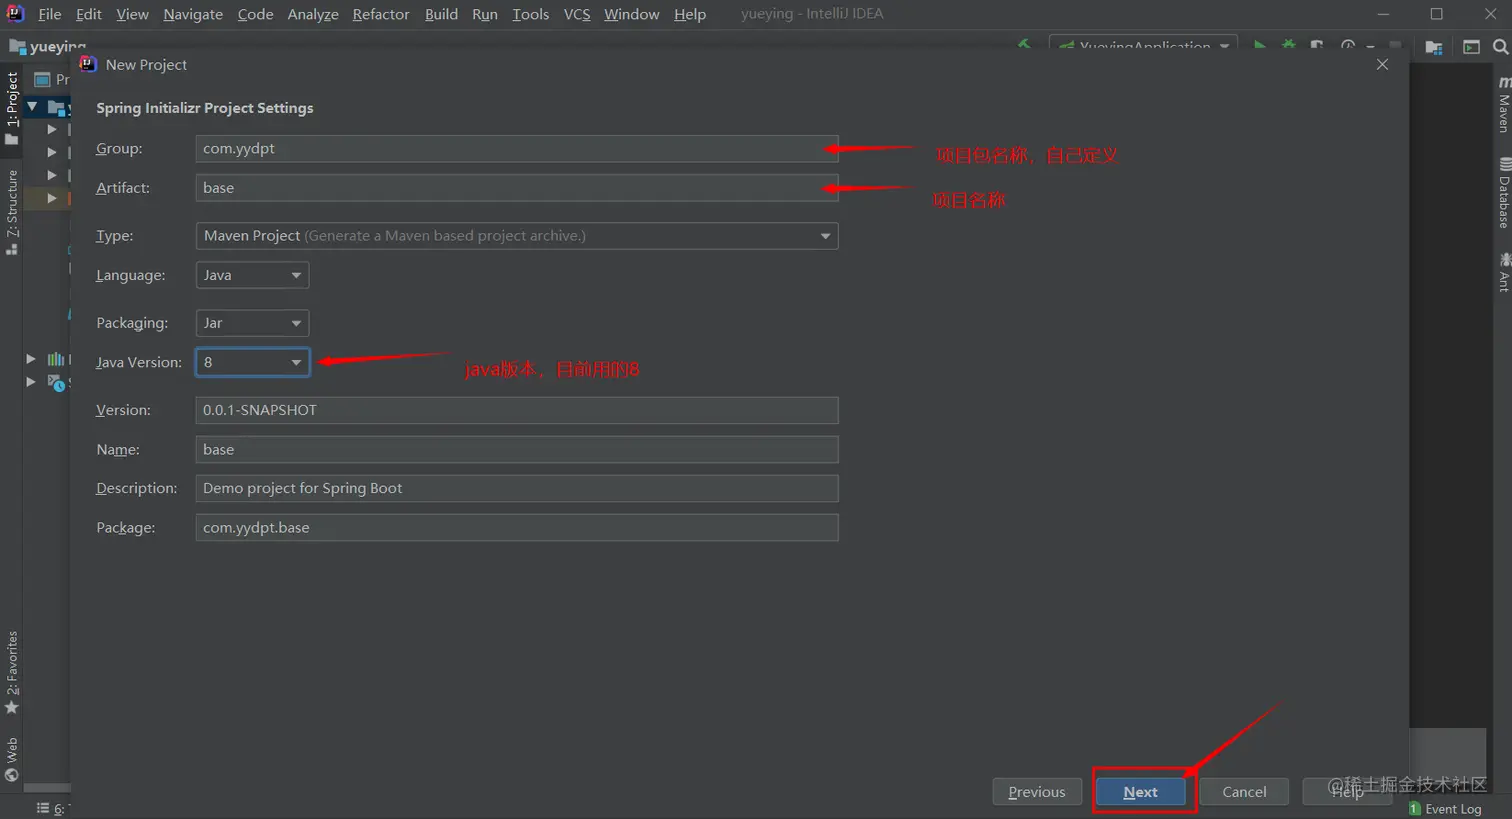The width and height of the screenshot is (1512, 819).
Task: Expand the Scratches and Consoles tree node
Action: click(x=30, y=382)
